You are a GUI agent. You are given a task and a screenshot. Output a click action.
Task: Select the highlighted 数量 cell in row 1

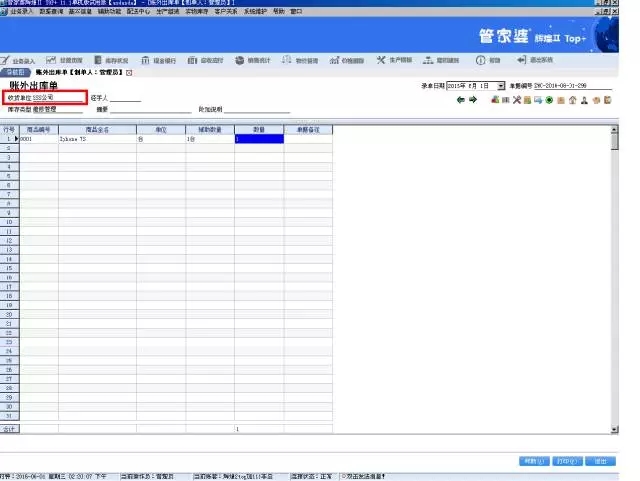click(x=259, y=139)
